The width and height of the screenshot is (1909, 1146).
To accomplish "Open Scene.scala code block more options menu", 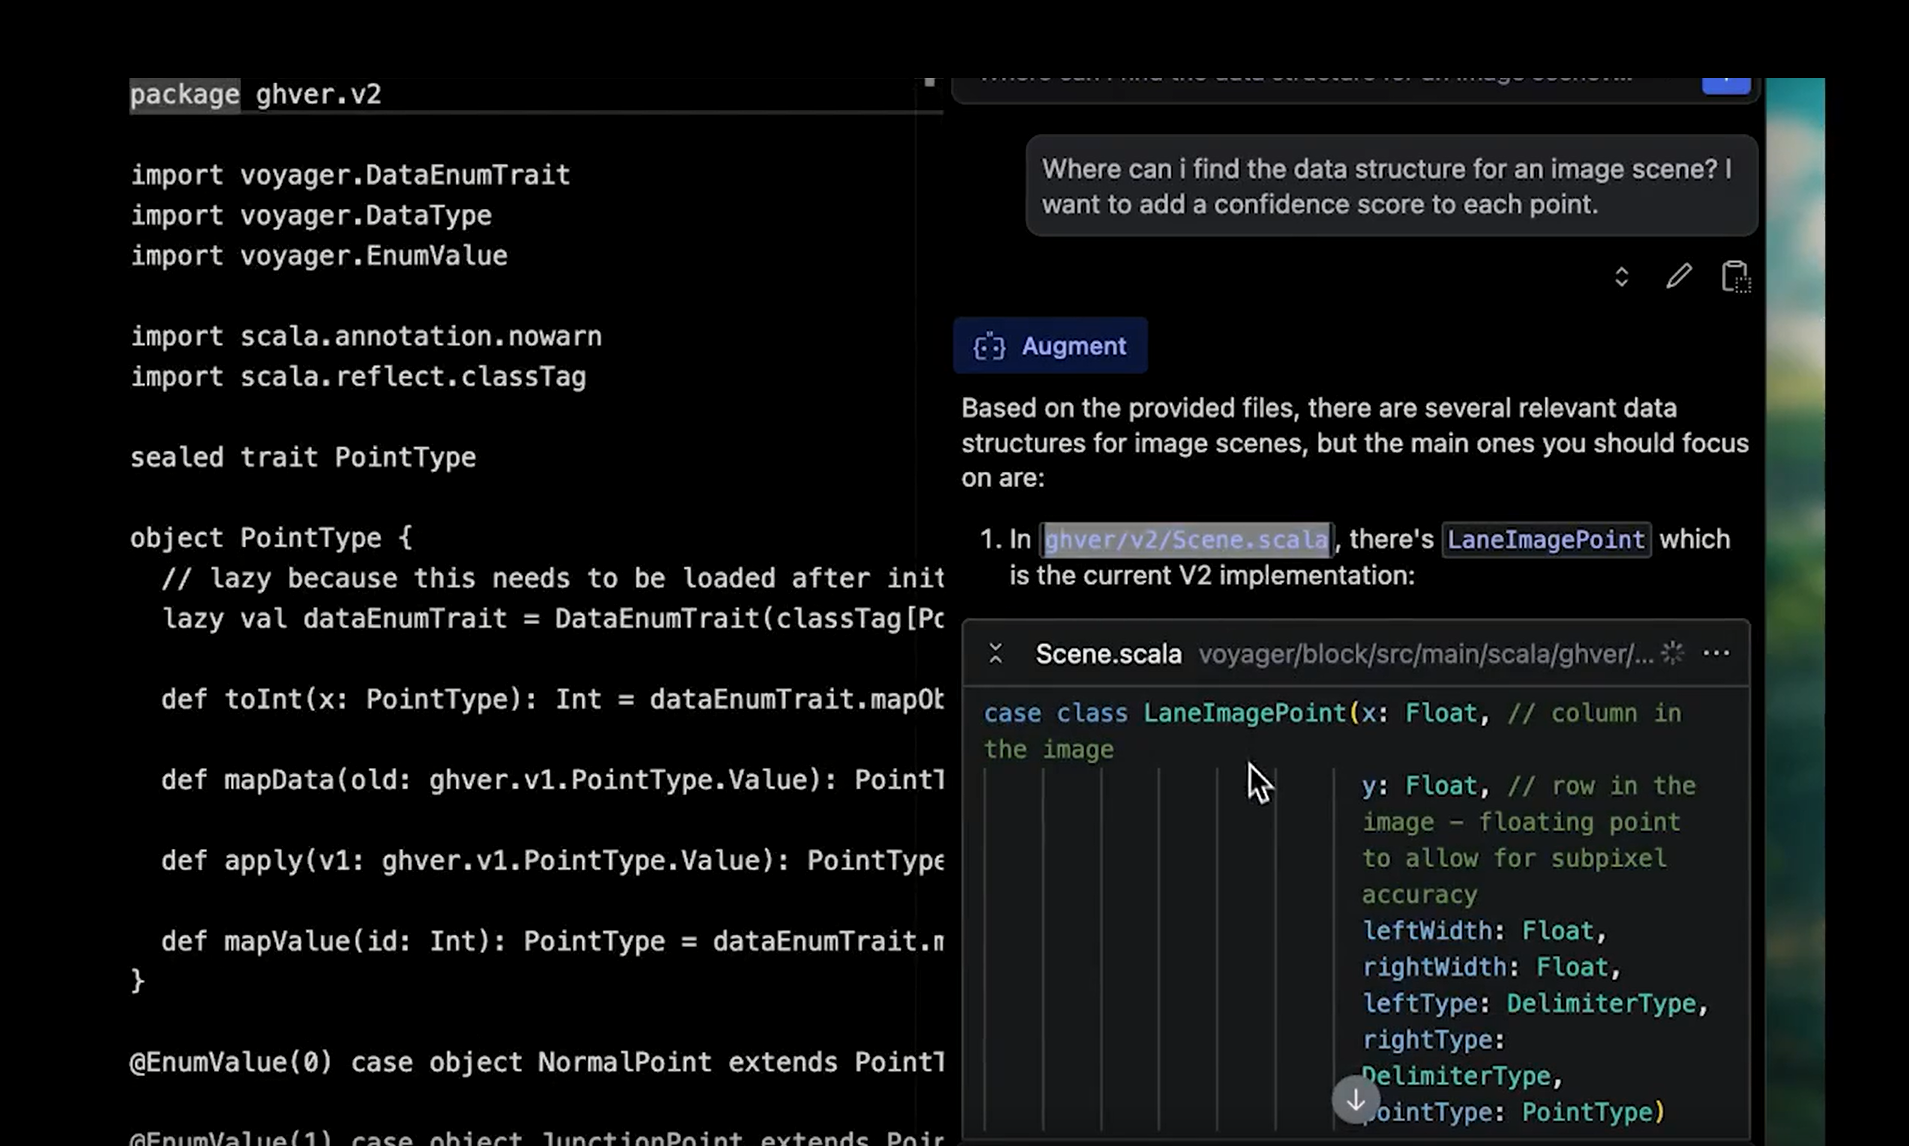I will [x=1716, y=653].
